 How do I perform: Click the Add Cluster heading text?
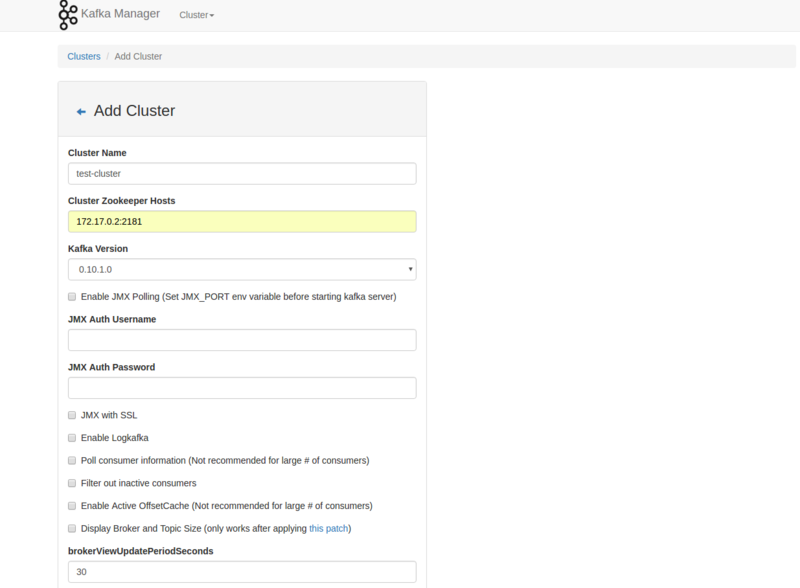point(134,111)
